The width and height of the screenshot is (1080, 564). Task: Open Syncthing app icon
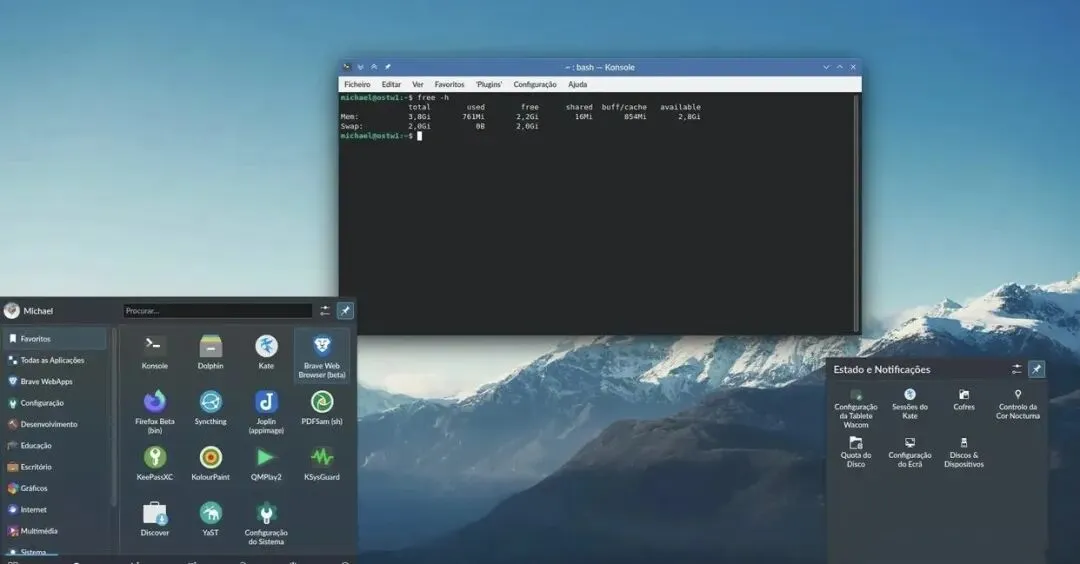click(x=210, y=408)
